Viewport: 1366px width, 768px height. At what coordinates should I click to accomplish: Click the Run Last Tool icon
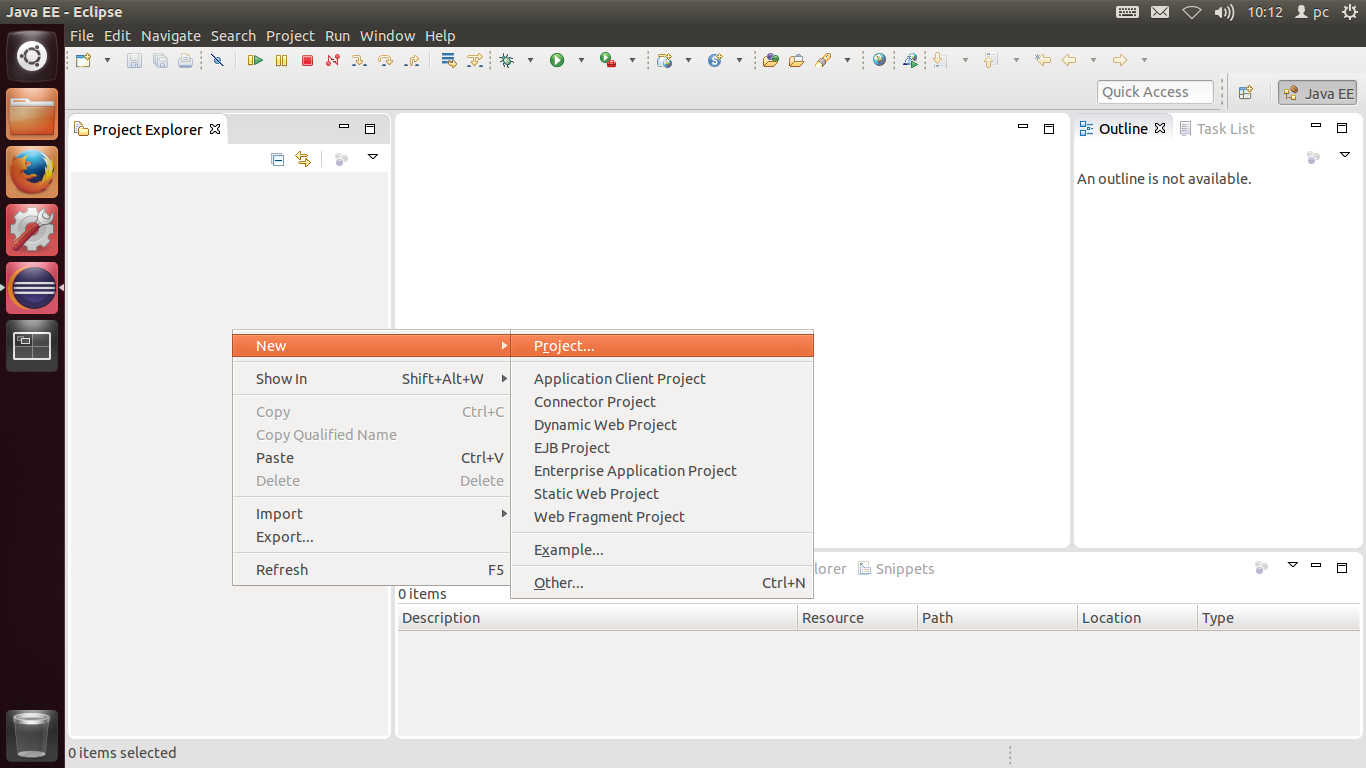click(x=608, y=60)
